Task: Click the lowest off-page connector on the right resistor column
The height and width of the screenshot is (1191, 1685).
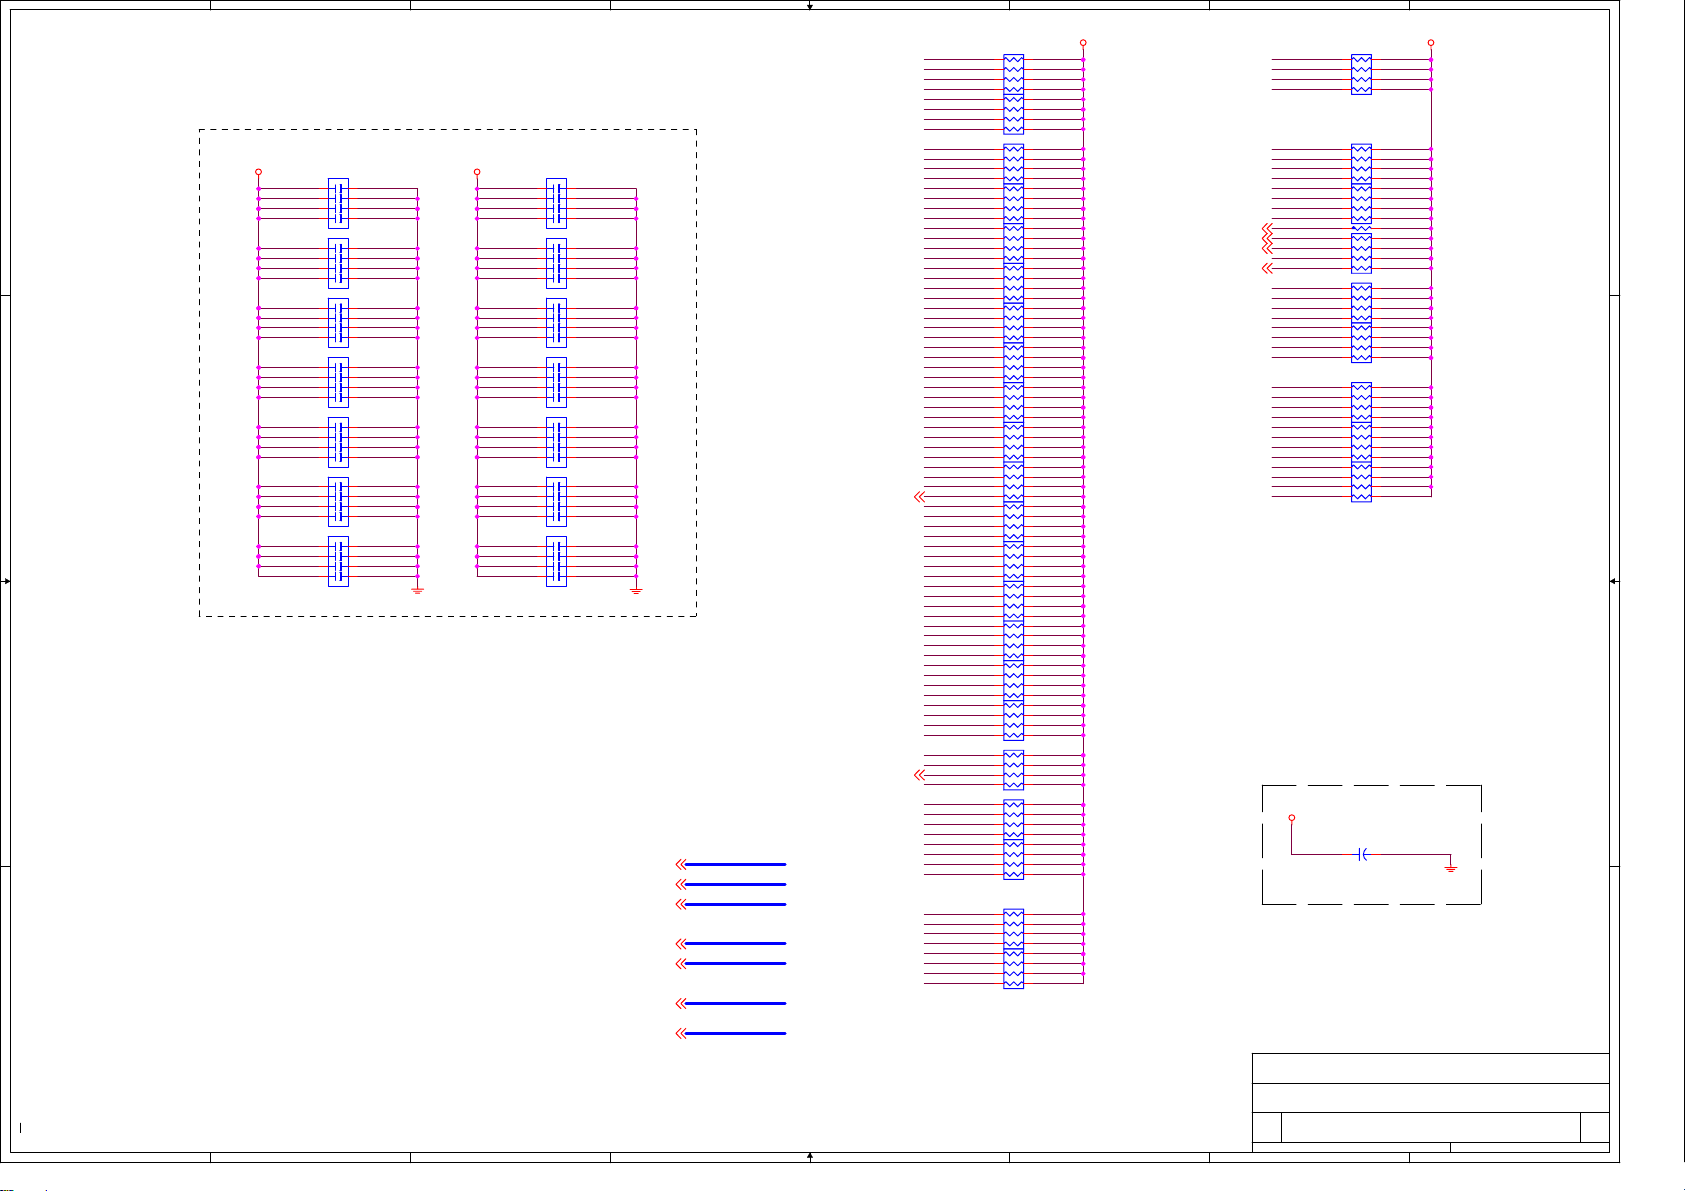Action: click(1268, 268)
